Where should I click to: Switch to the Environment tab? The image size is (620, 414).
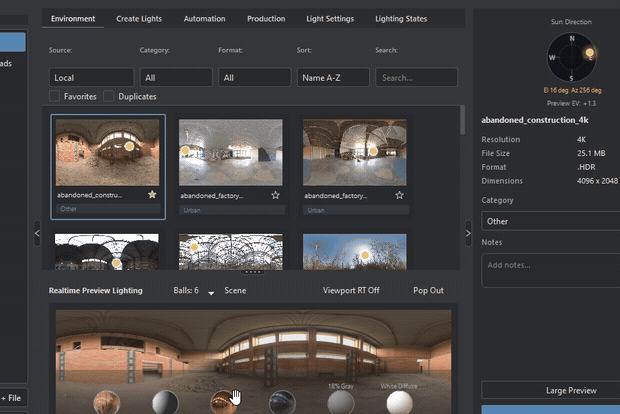[x=73, y=19]
